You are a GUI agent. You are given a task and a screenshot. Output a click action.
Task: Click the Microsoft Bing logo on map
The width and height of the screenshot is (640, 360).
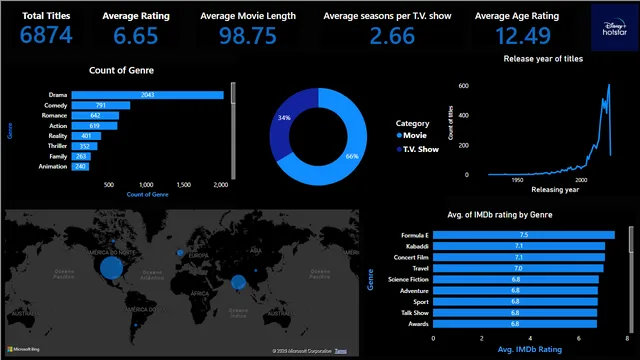coord(24,349)
